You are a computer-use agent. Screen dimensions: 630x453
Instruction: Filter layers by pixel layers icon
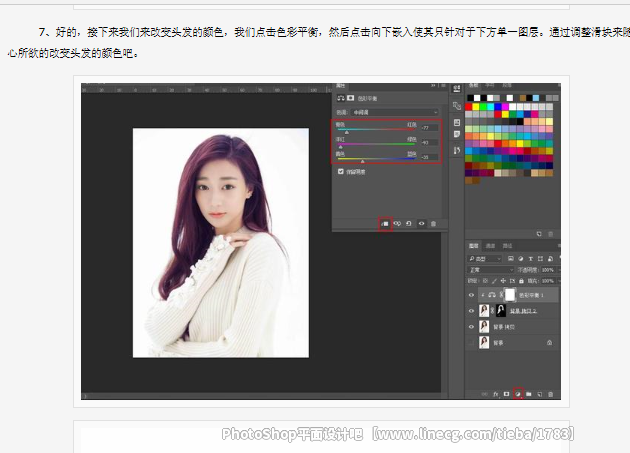click(x=511, y=258)
